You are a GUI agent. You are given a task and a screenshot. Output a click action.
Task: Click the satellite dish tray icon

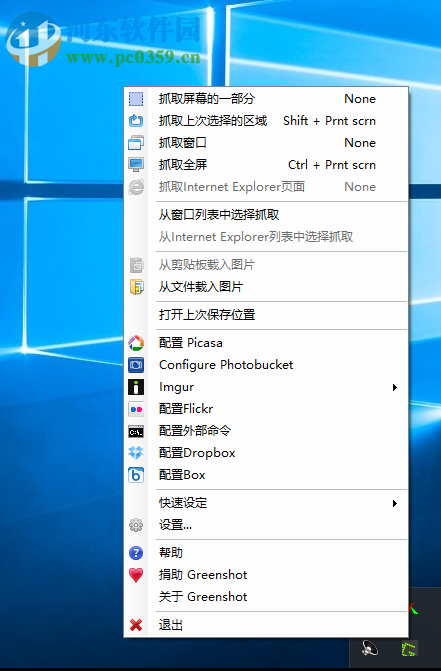[370, 648]
